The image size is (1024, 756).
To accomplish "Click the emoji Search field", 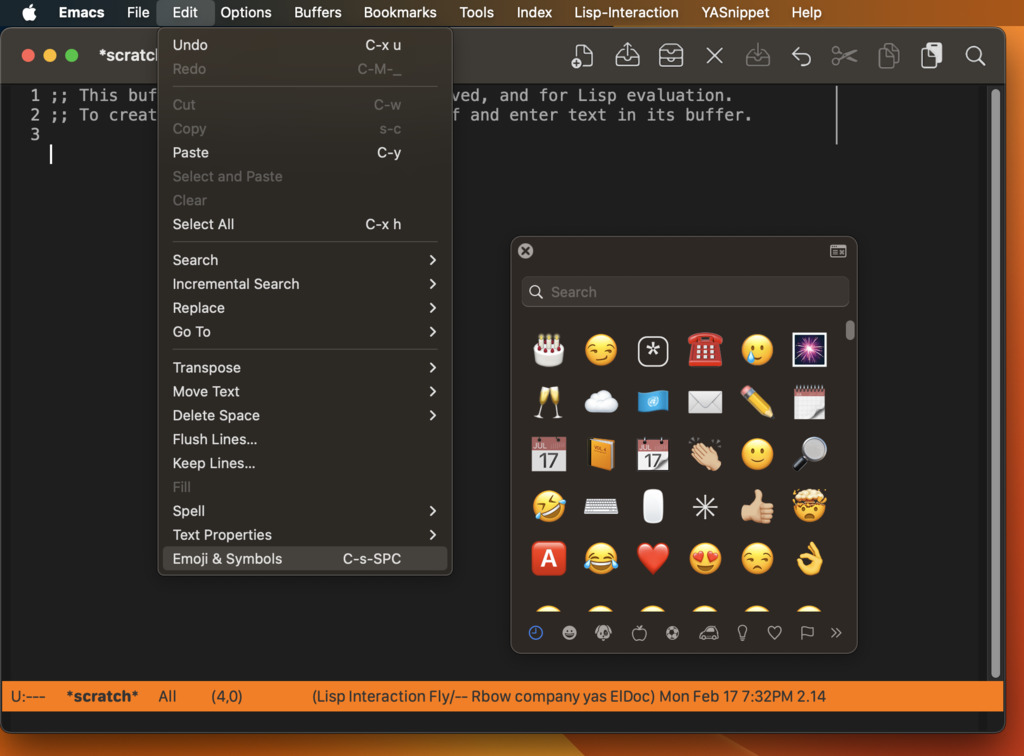I will (685, 292).
